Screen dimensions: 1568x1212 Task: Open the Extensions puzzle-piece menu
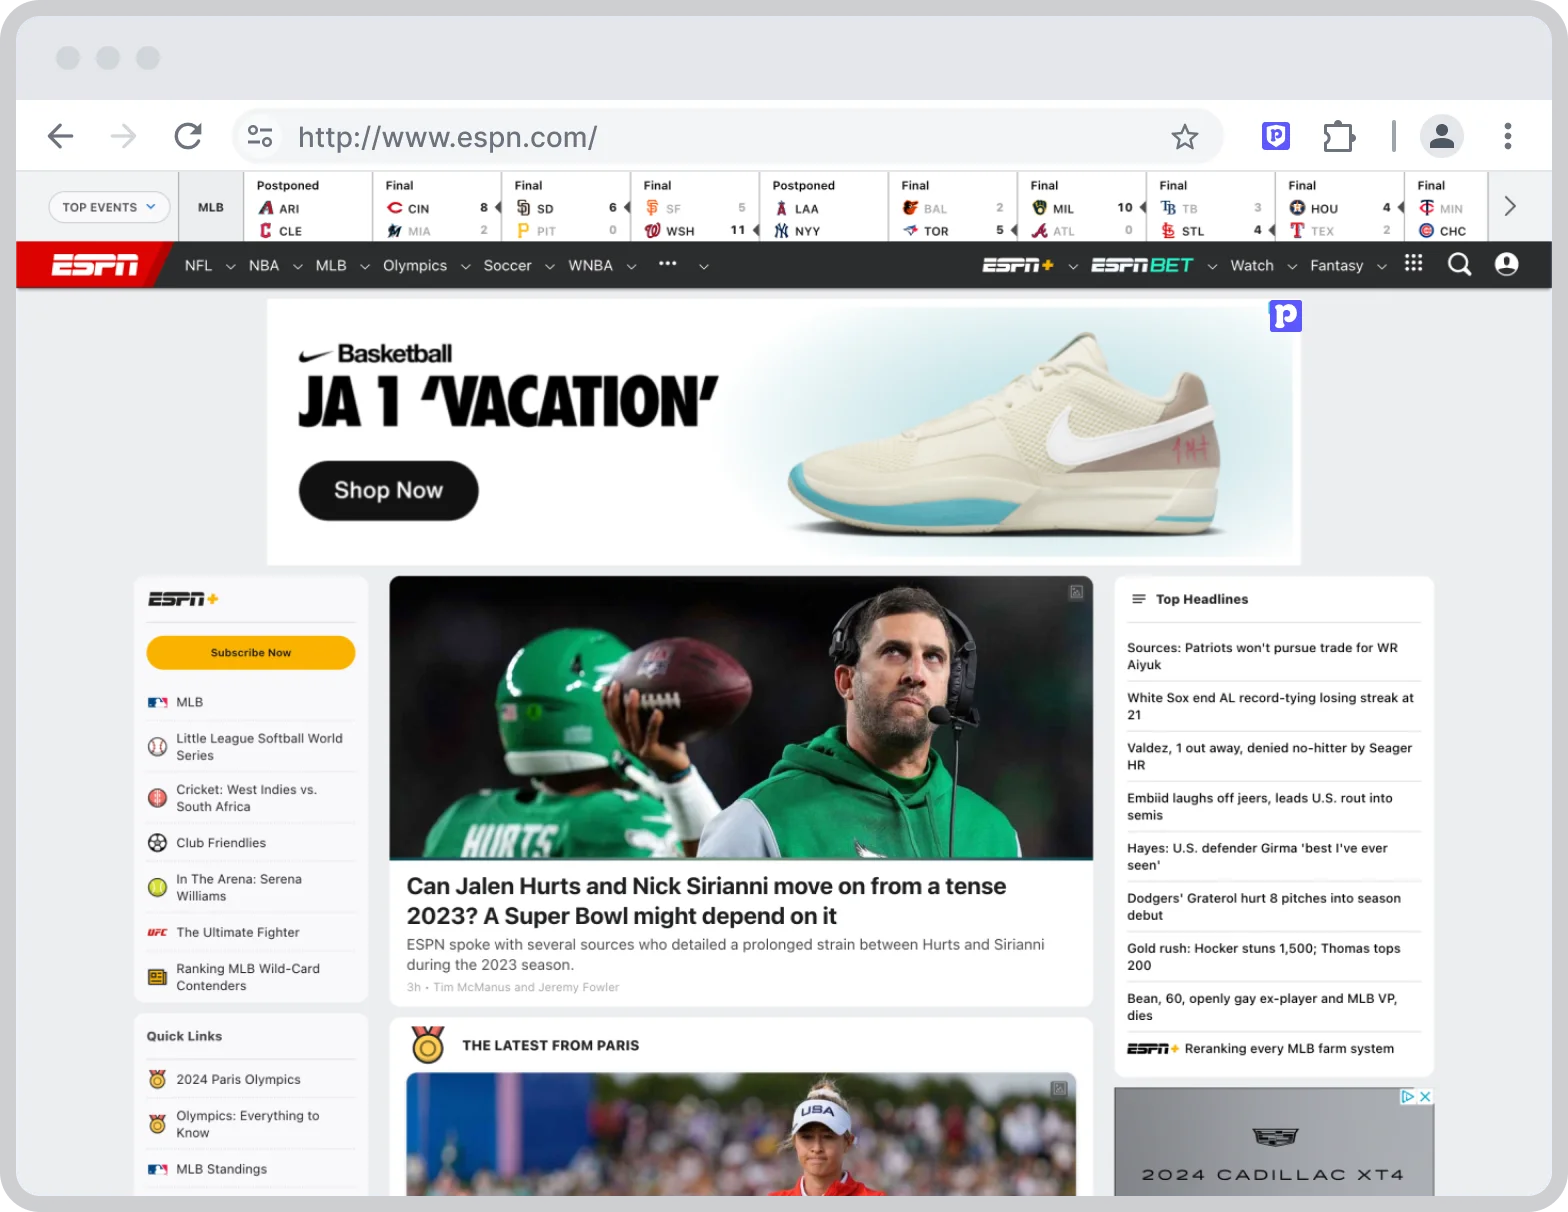tap(1338, 136)
